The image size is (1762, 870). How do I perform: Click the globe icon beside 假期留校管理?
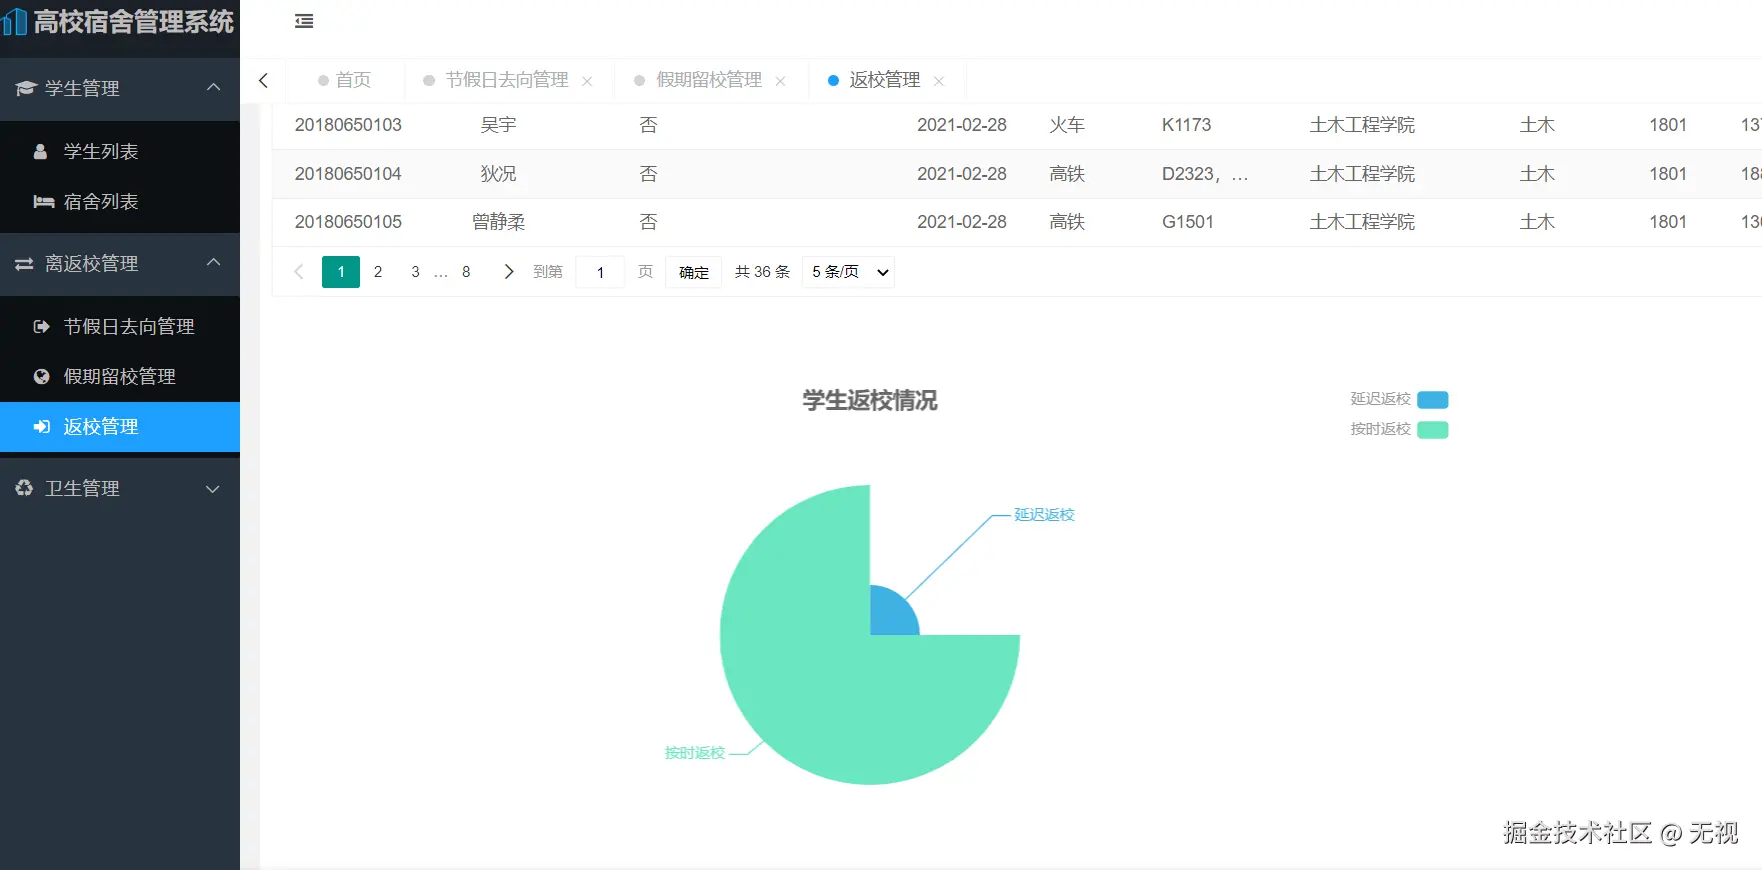(x=41, y=376)
